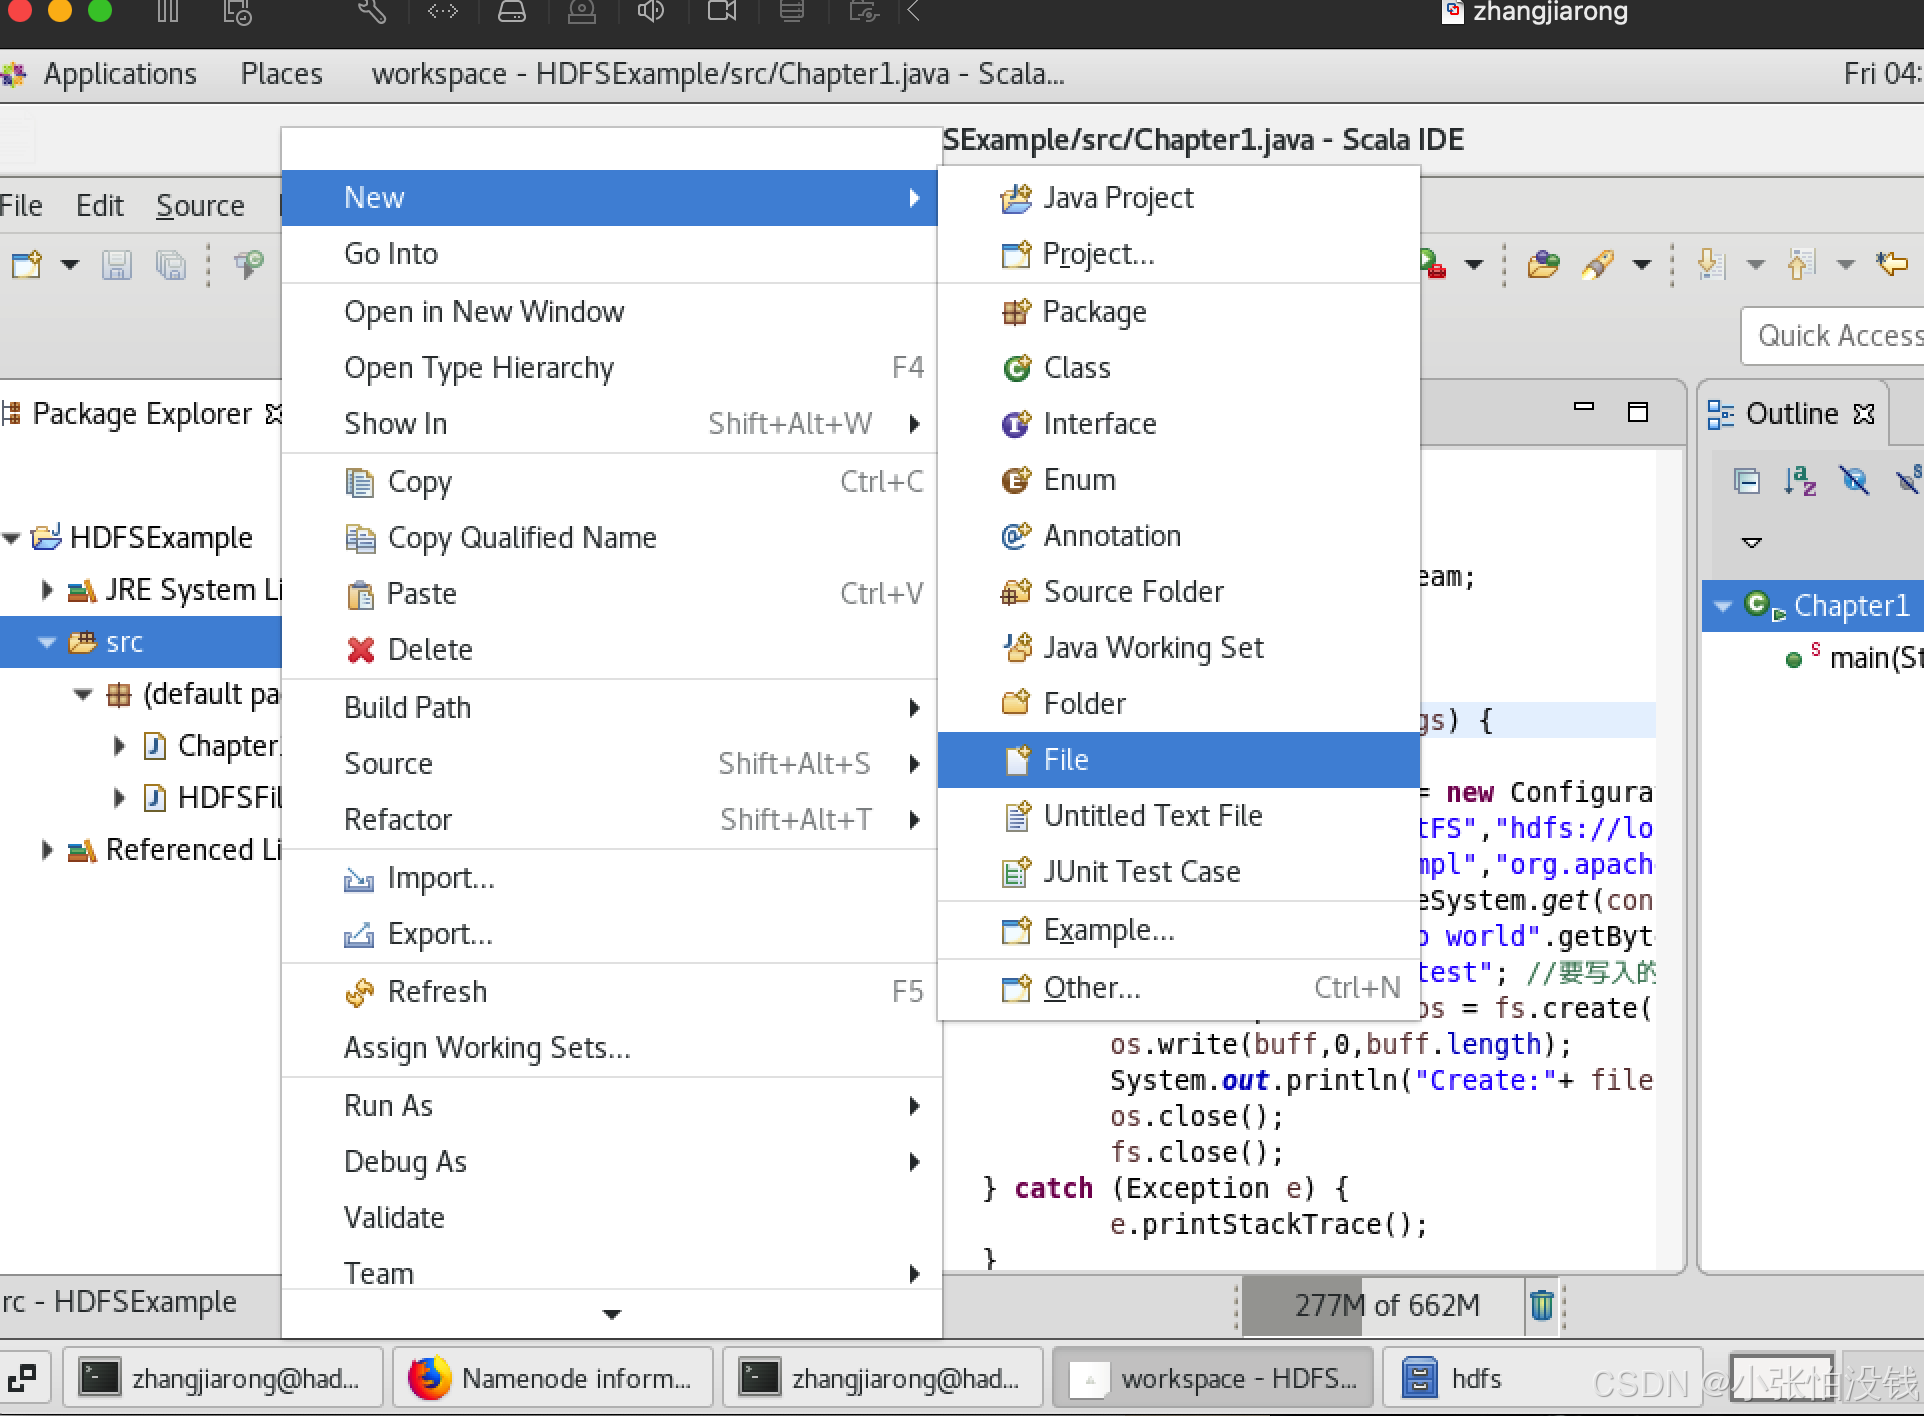The height and width of the screenshot is (1416, 1924).
Task: Select New Java Project from the New submenu
Action: tap(1116, 197)
